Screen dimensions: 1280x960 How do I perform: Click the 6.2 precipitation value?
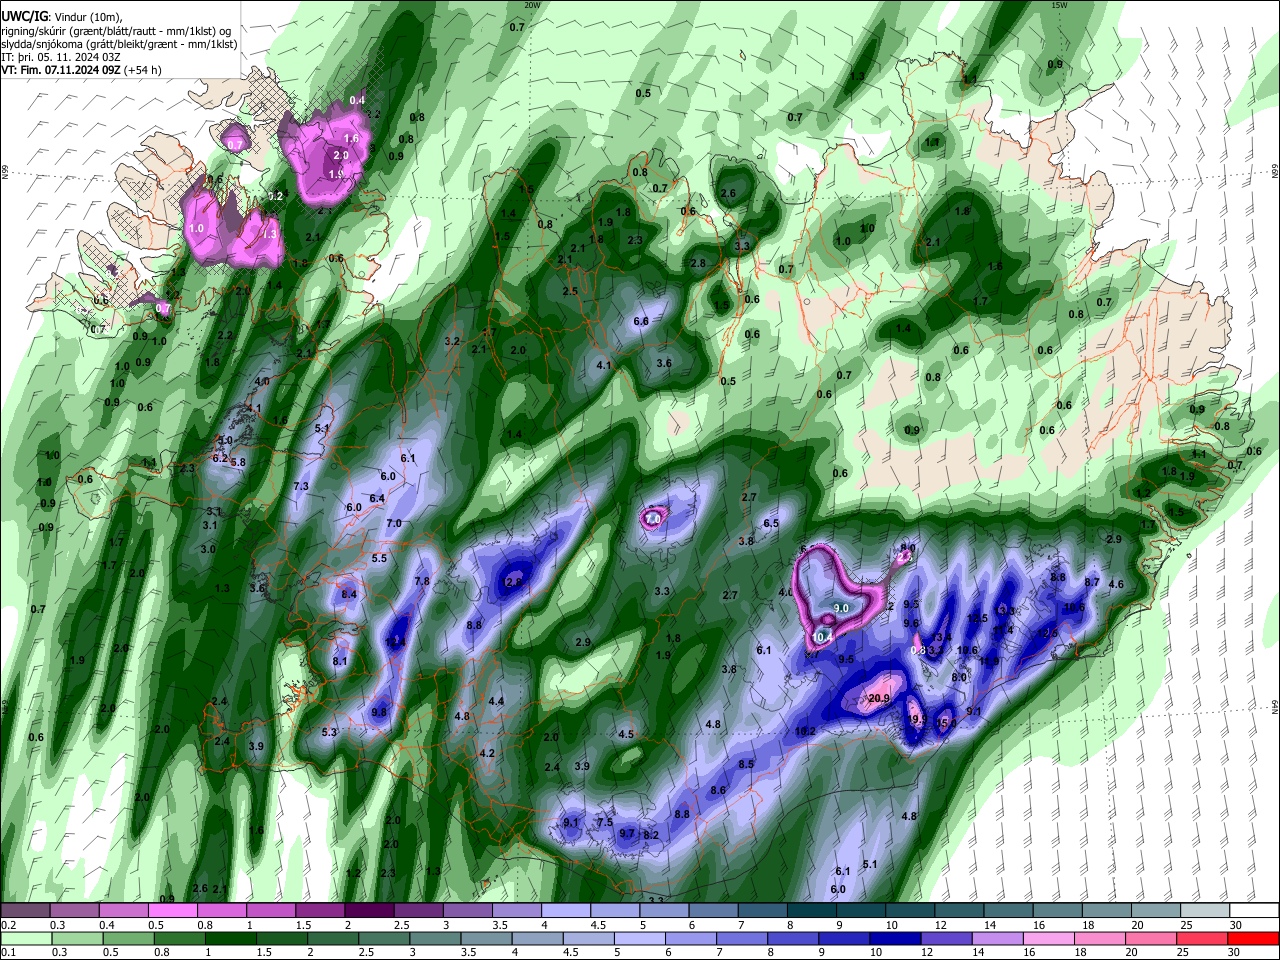pos(220,457)
